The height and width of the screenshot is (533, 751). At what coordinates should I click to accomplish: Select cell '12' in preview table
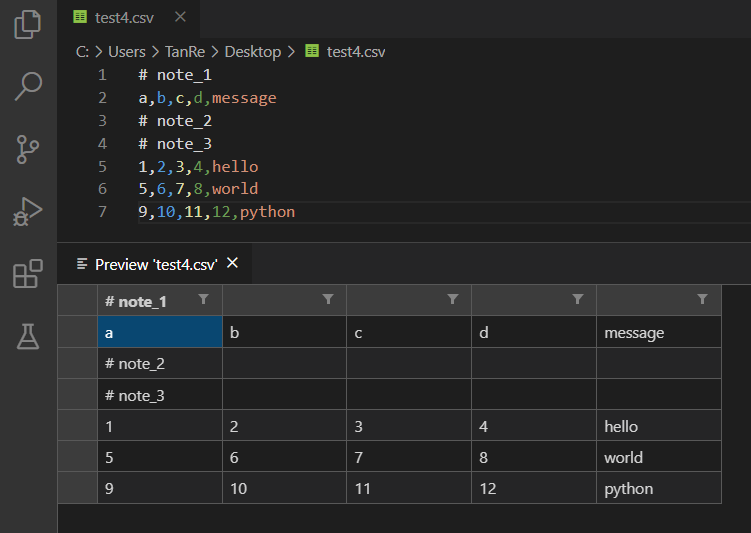point(534,488)
